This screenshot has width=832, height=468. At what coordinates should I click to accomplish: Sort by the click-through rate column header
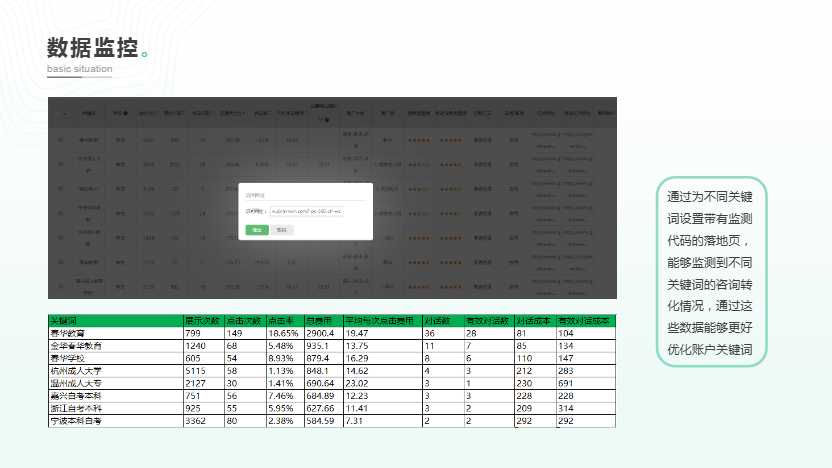point(262,113)
